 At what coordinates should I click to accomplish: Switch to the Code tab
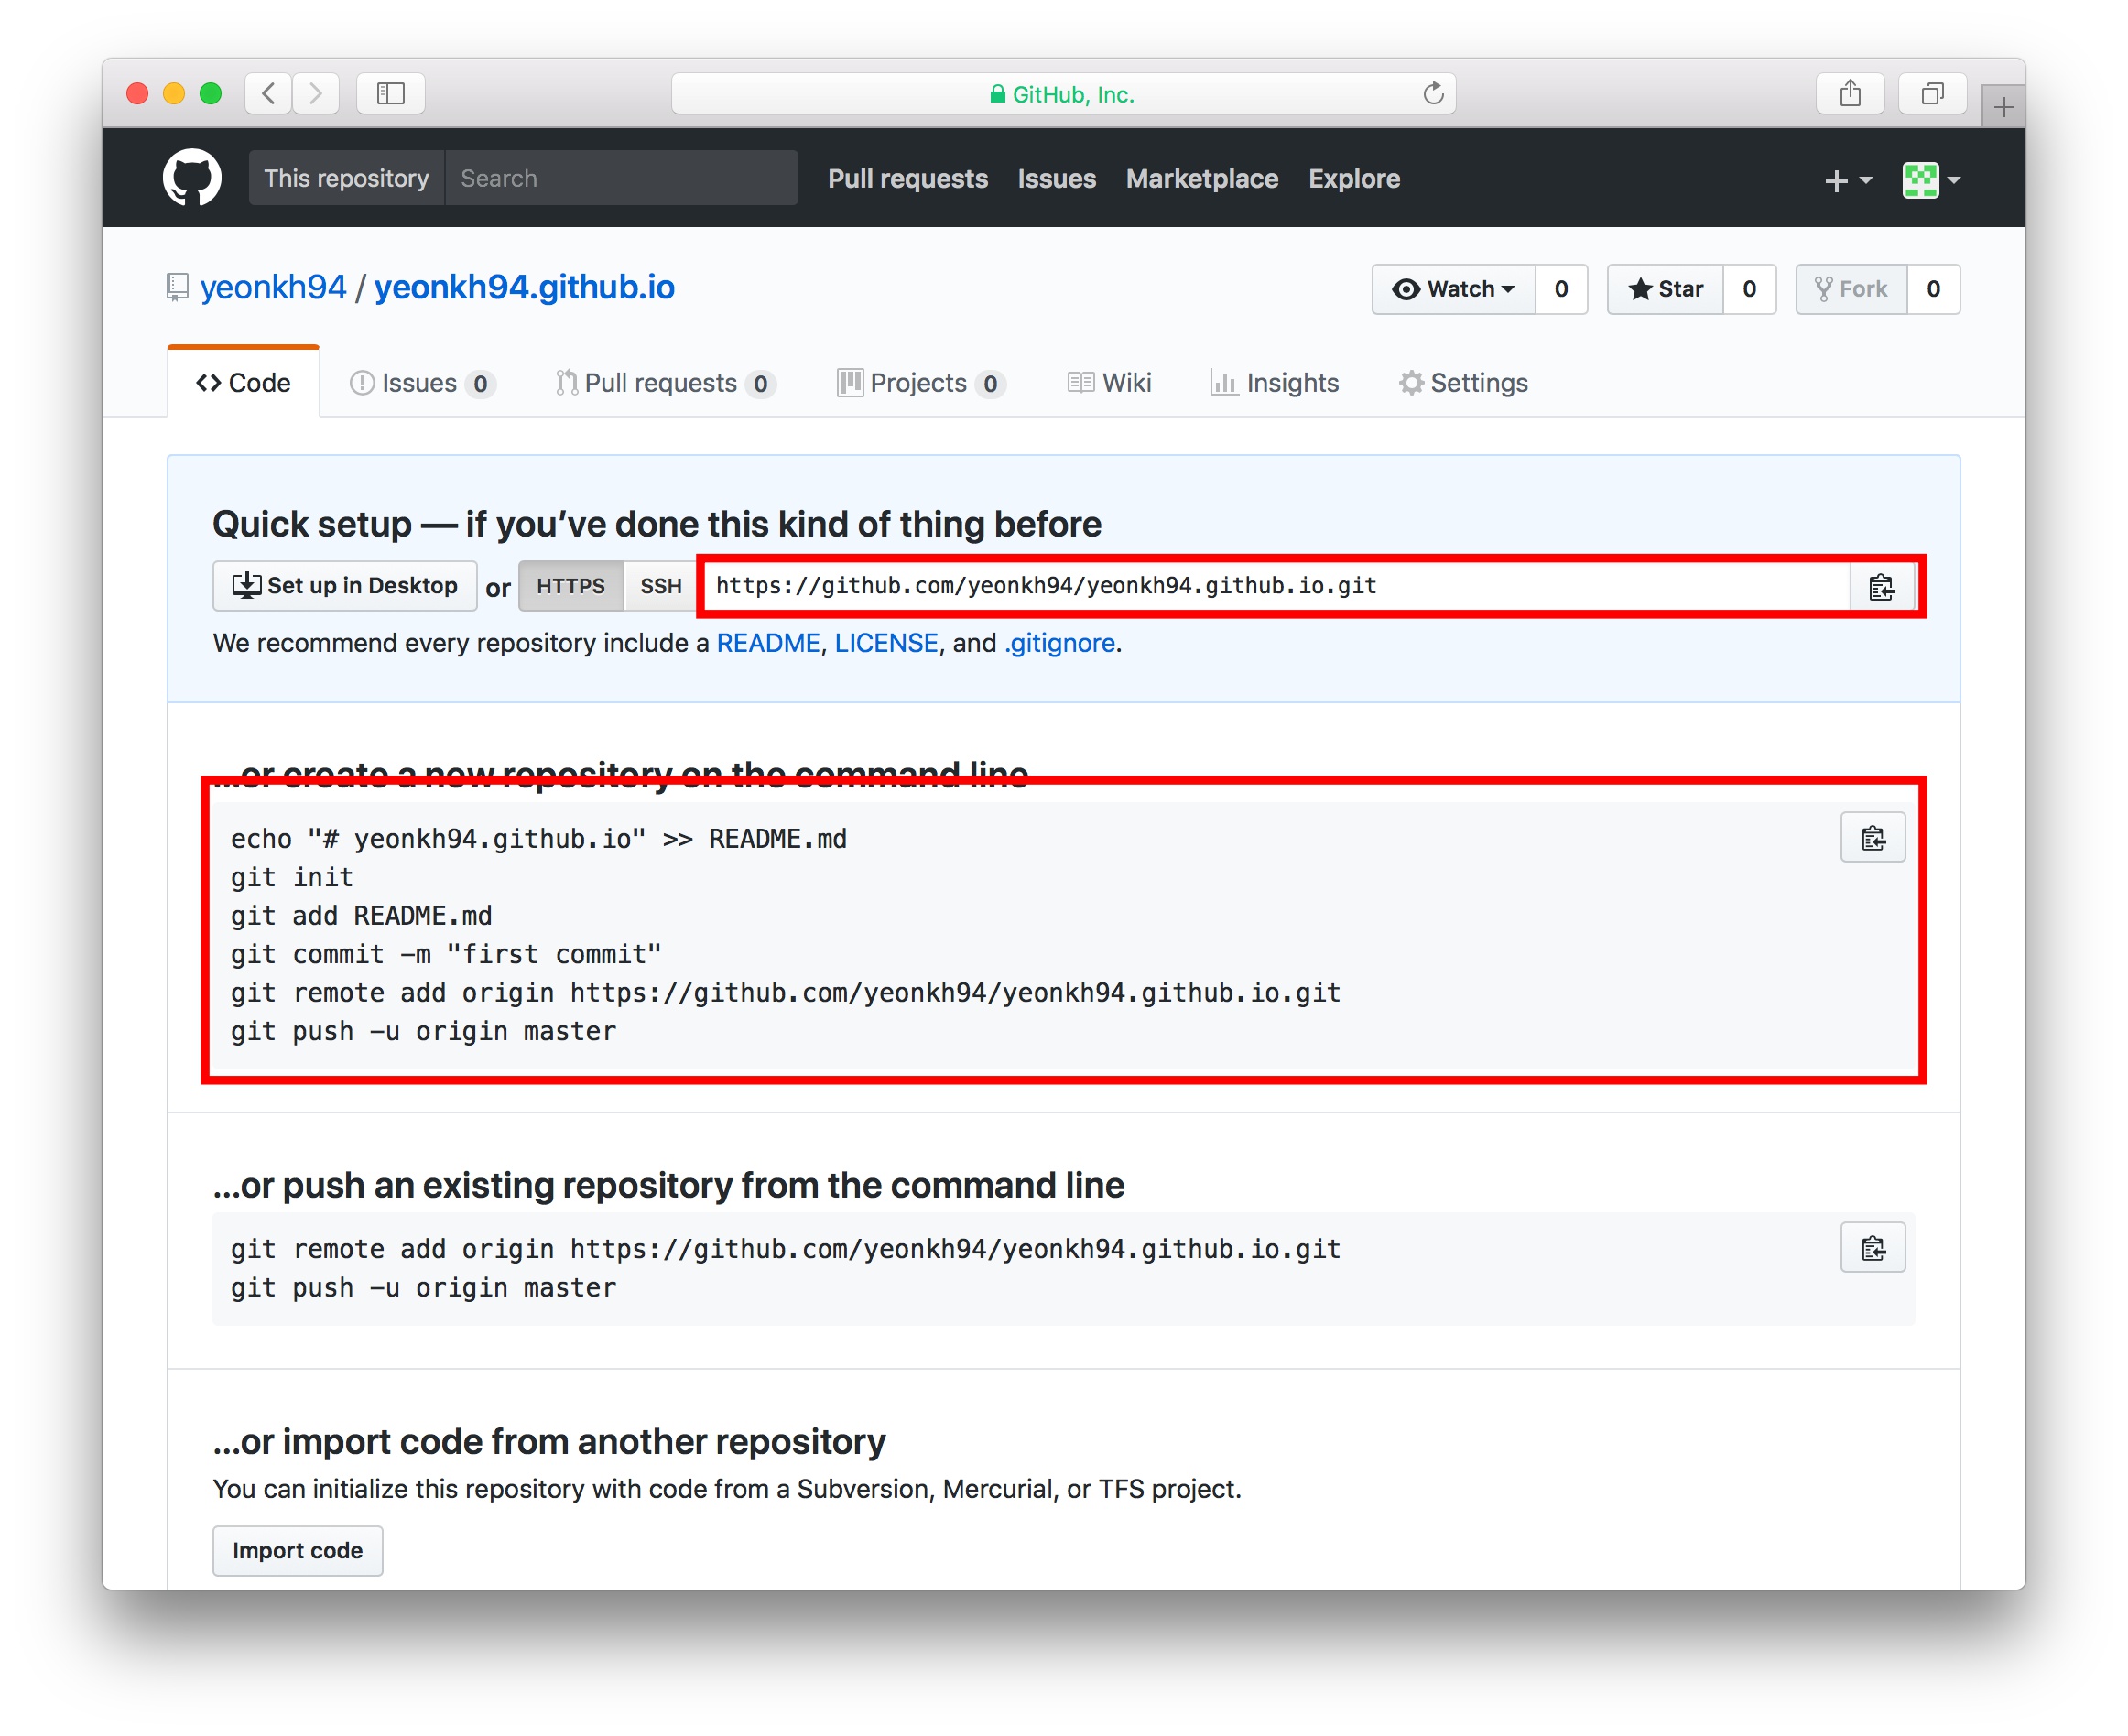pyautogui.click(x=244, y=383)
